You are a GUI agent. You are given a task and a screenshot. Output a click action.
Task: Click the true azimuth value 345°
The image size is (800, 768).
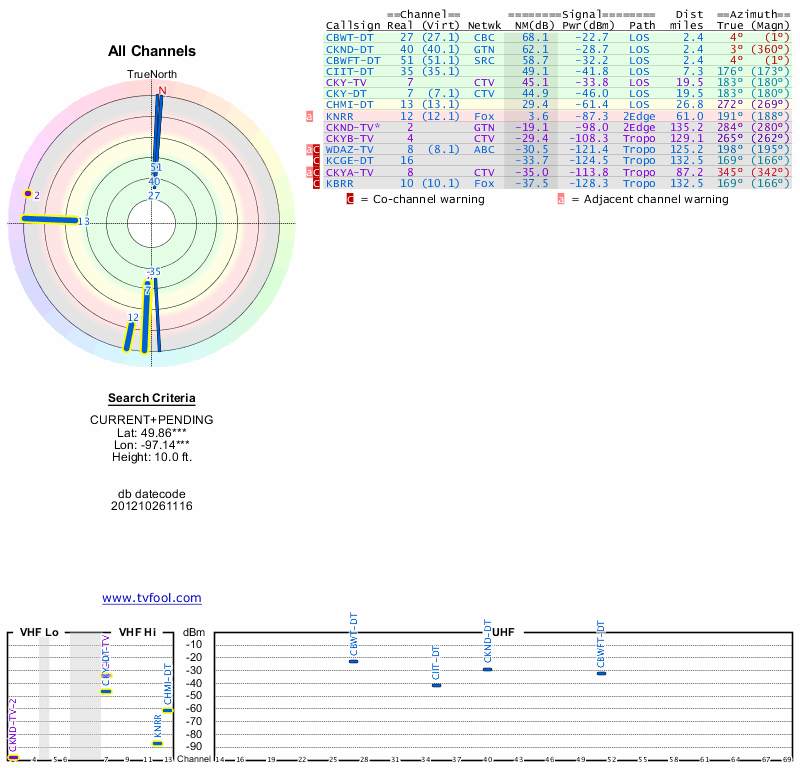pyautogui.click(x=730, y=172)
